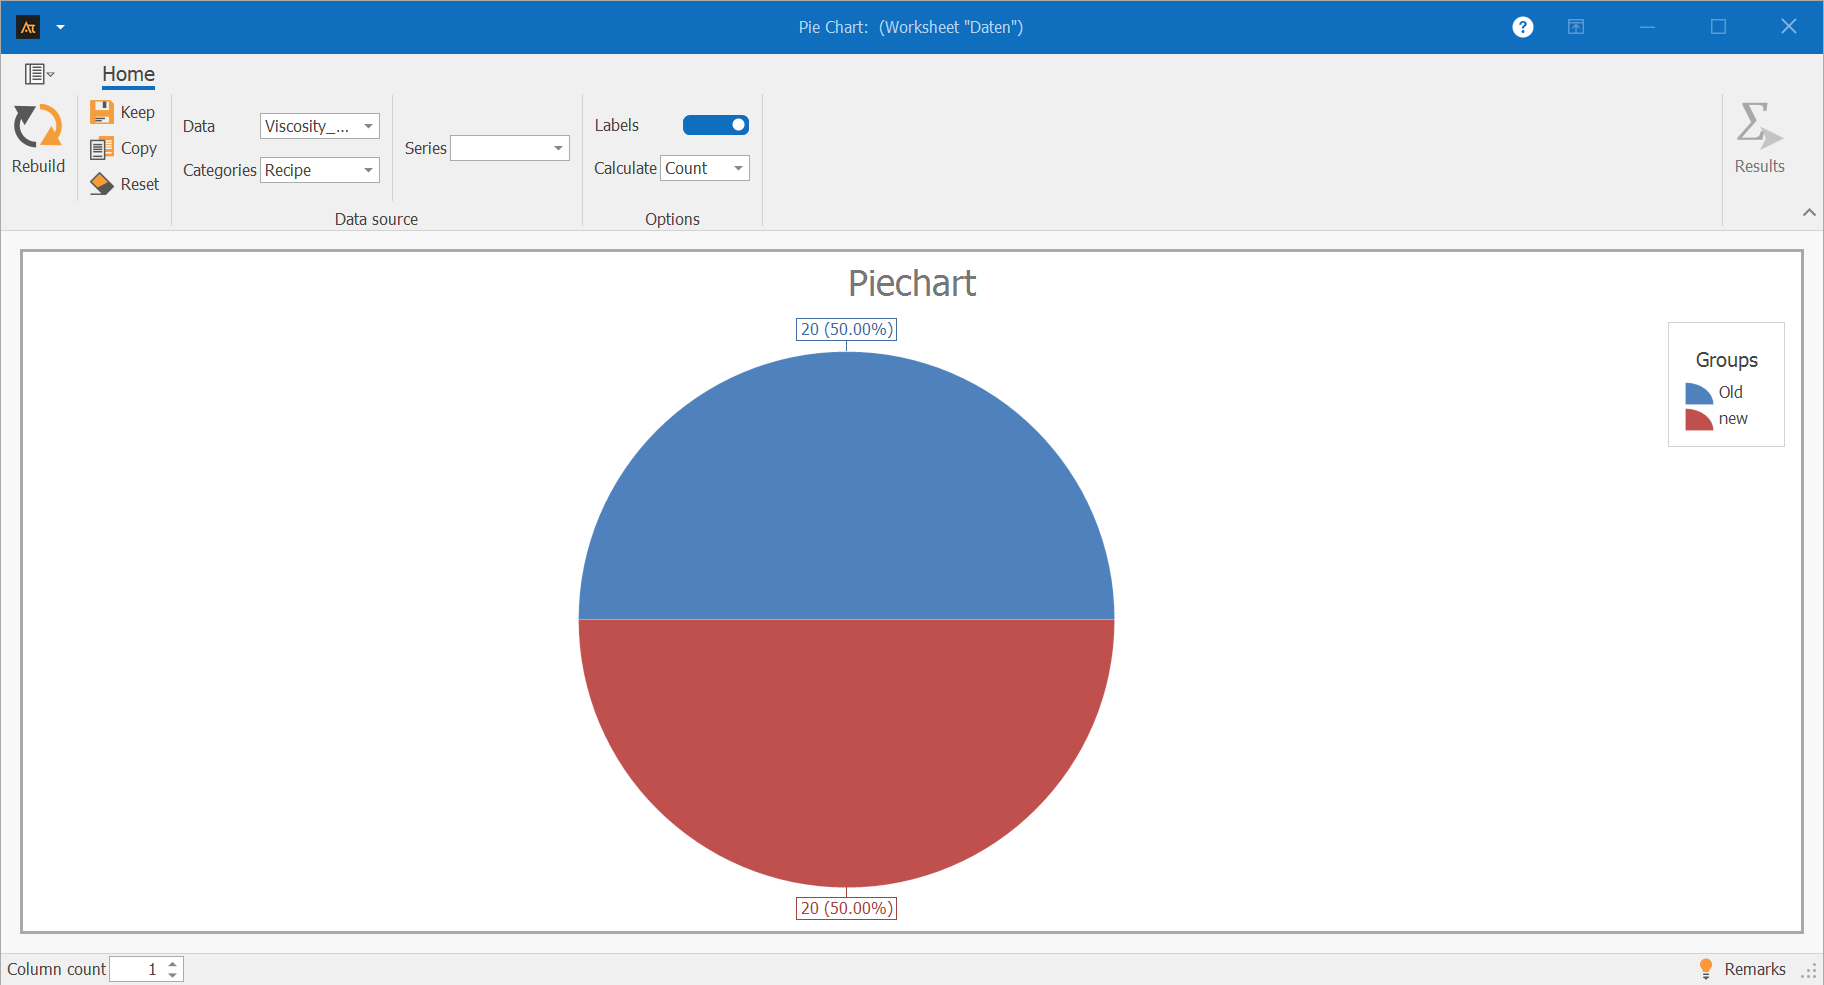
Task: Open the file menu list button
Action: coord(39,74)
